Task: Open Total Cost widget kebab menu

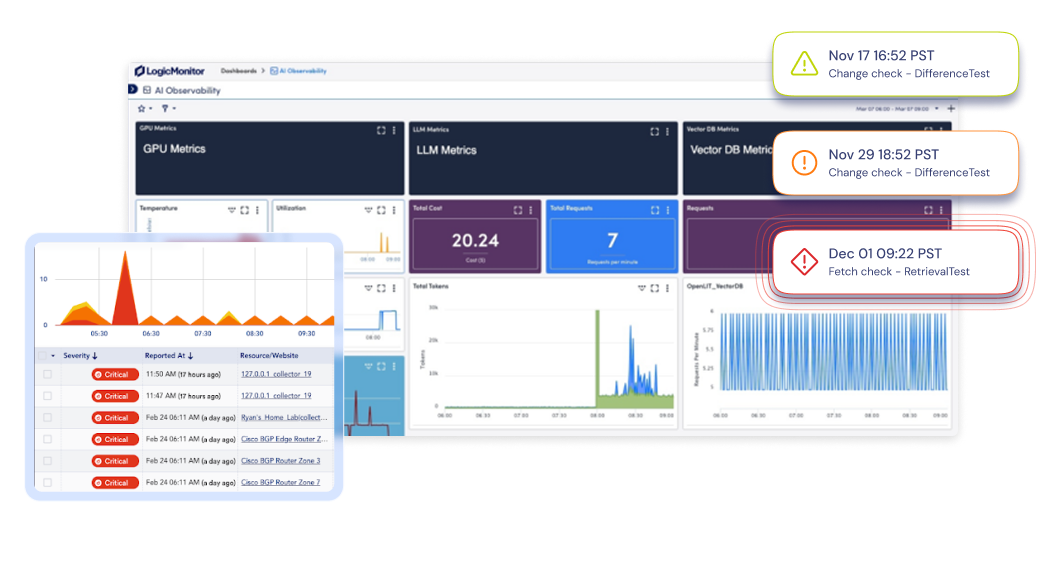Action: coord(531,210)
